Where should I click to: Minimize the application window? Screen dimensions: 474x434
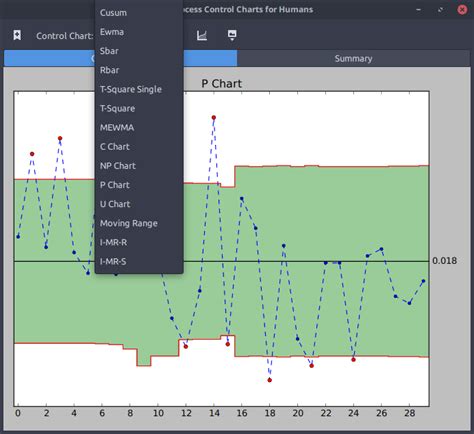[x=419, y=10]
